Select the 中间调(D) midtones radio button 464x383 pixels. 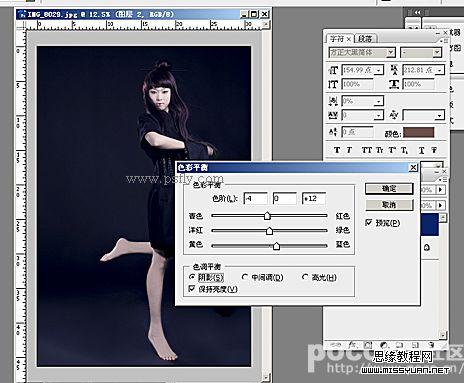click(x=245, y=277)
